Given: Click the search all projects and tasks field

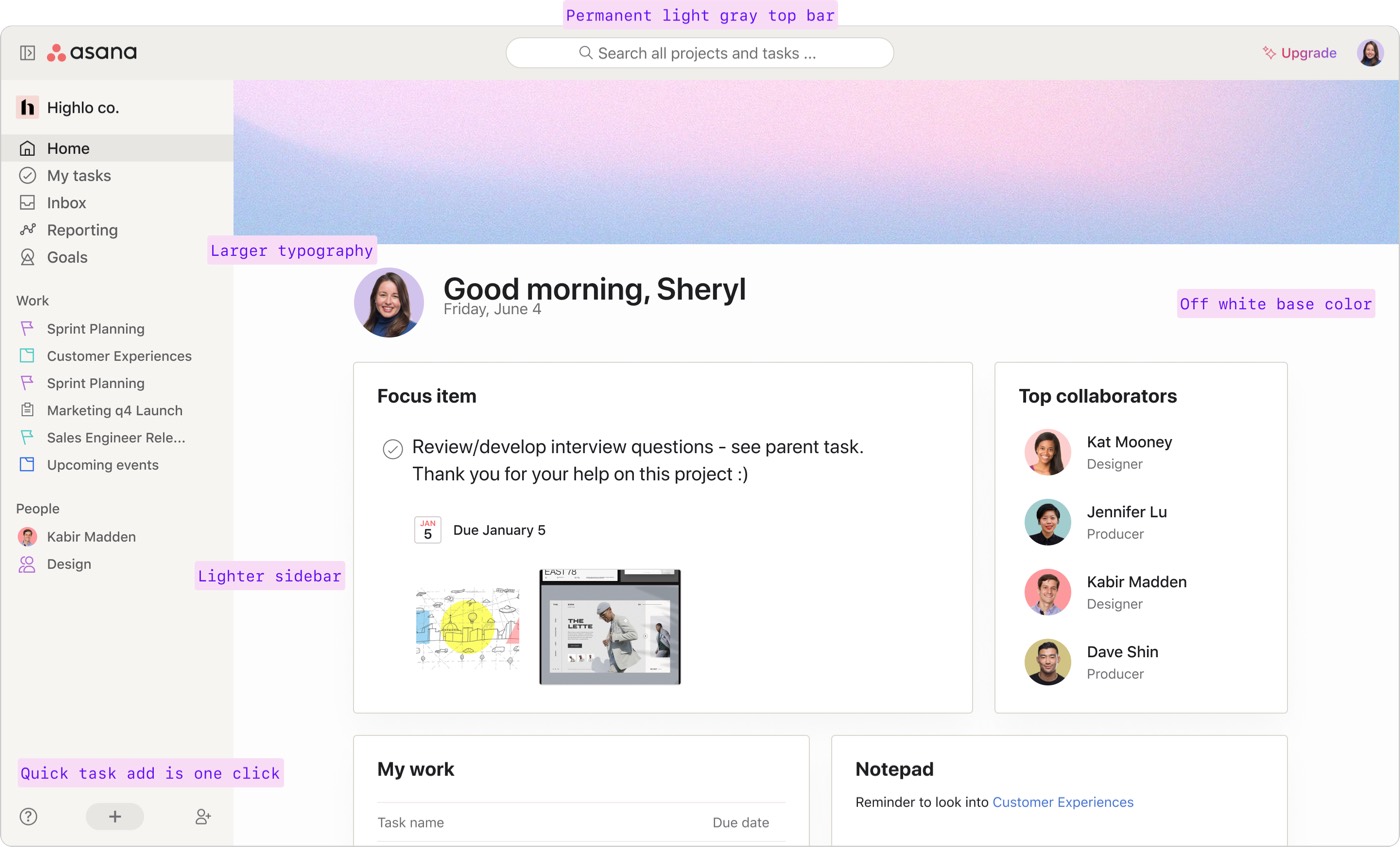Looking at the screenshot, I should [x=699, y=53].
